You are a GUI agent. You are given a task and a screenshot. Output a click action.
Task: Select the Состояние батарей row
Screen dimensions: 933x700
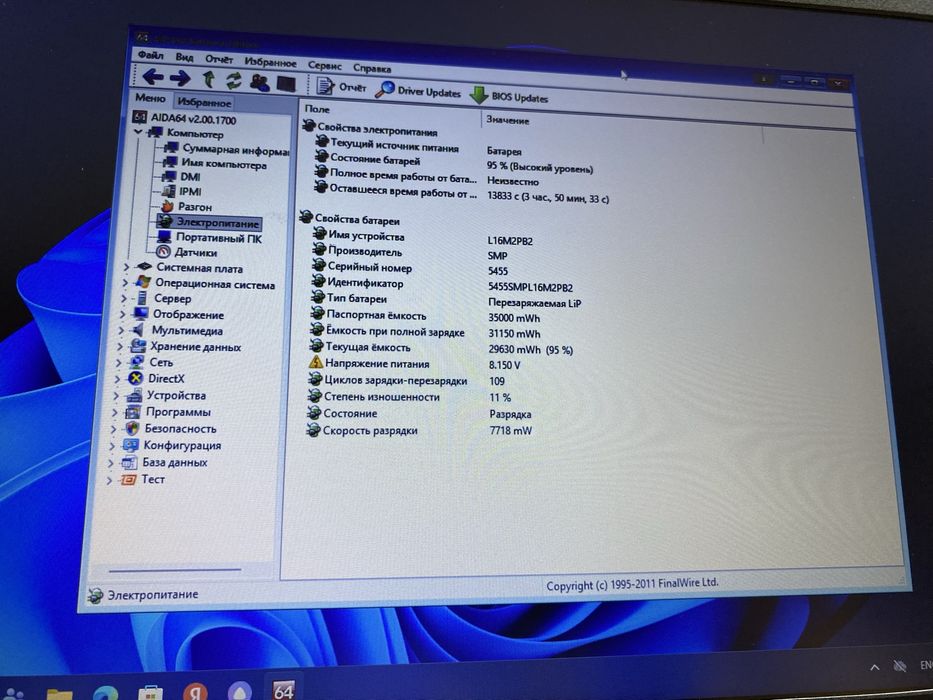click(x=453, y=163)
